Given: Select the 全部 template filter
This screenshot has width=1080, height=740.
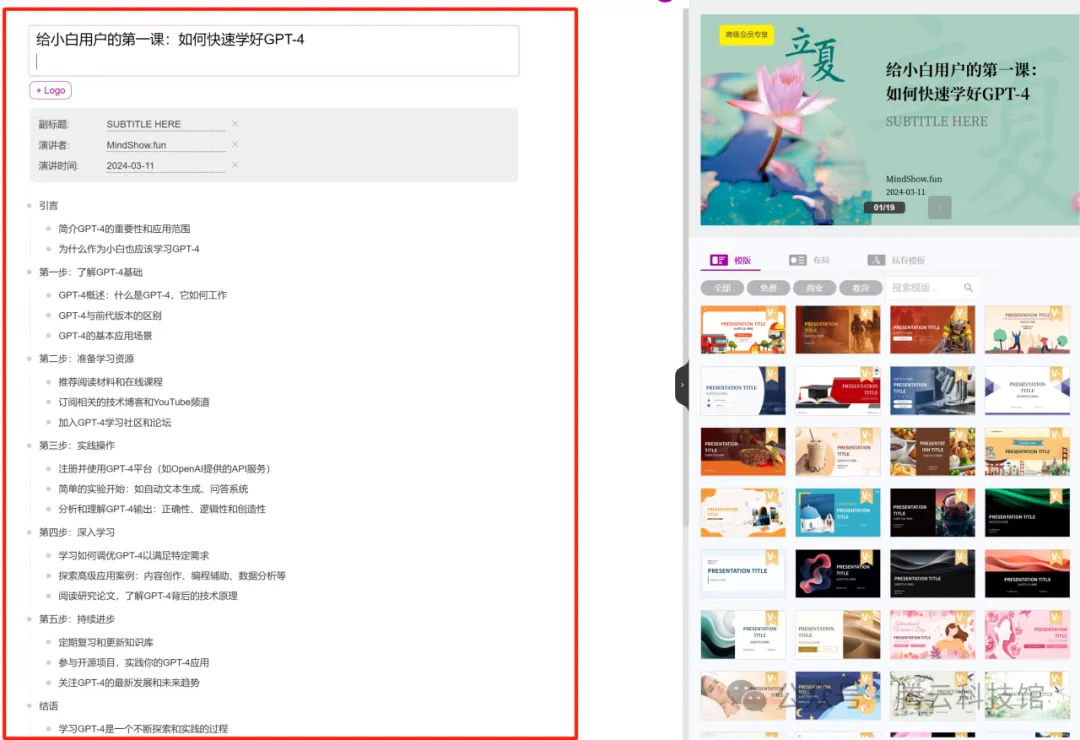Looking at the screenshot, I should 720,287.
